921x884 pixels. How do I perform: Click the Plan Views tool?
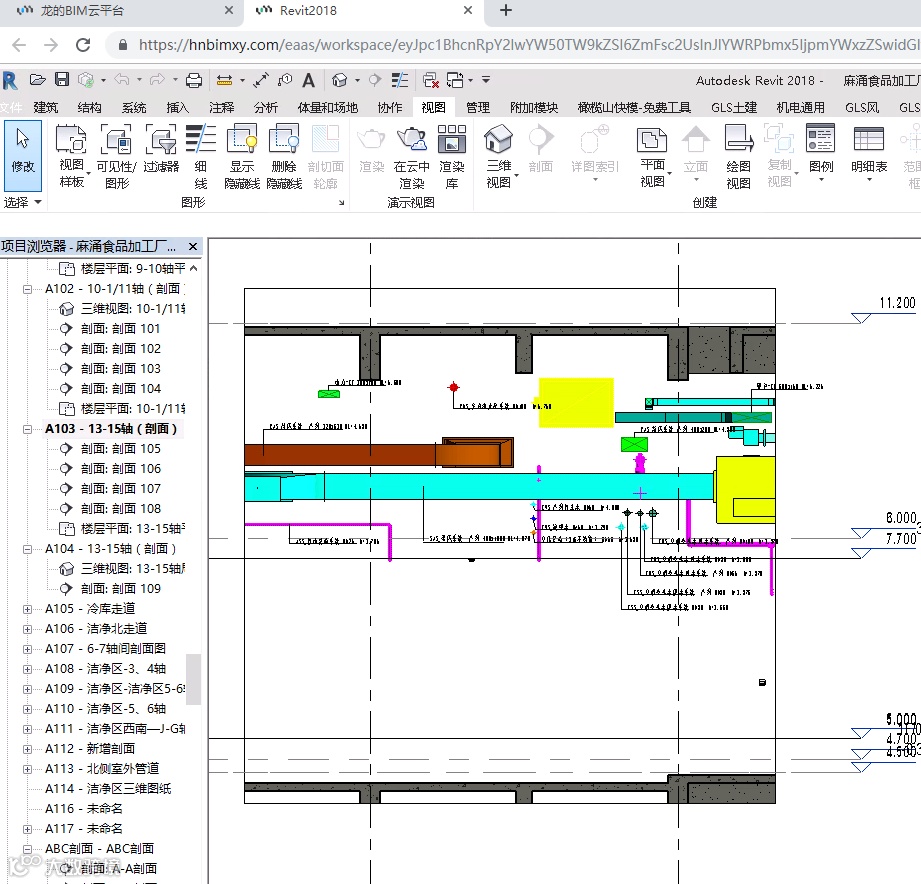[652, 156]
